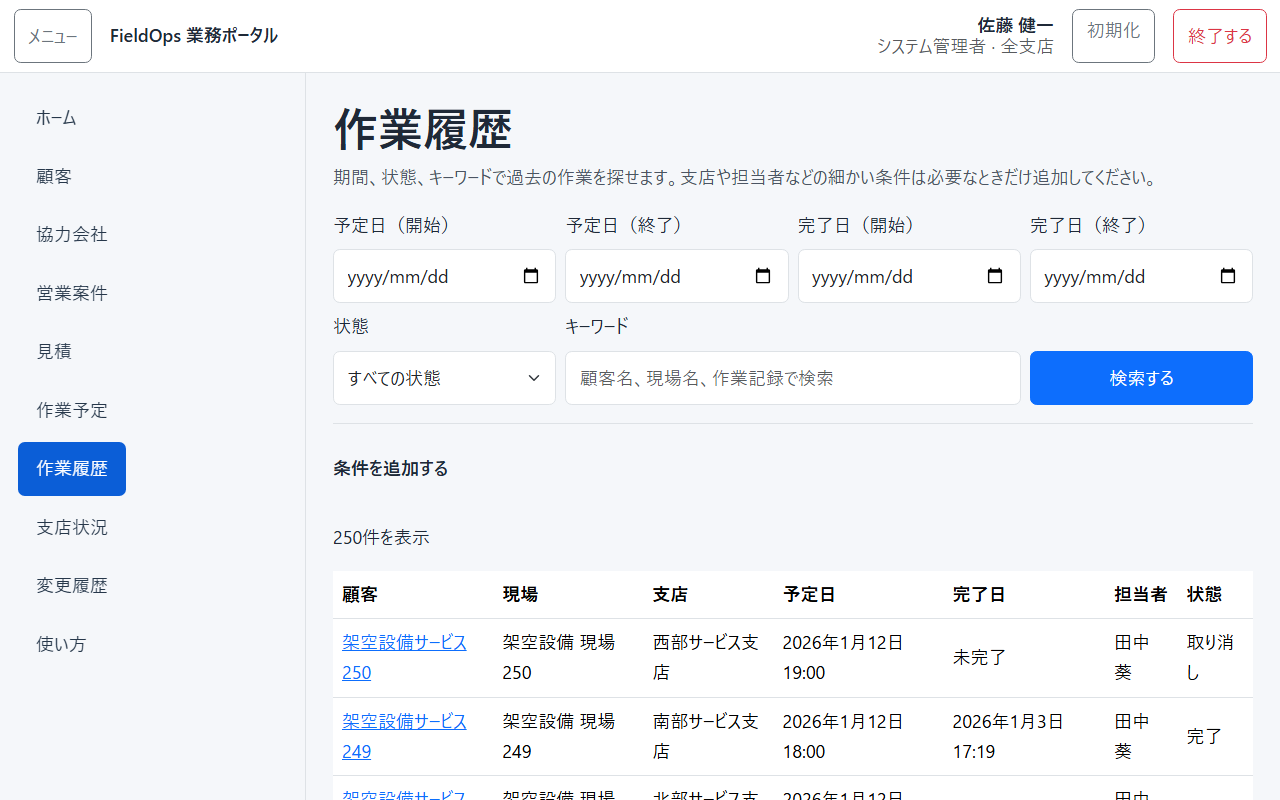This screenshot has height=800, width=1280.
Task: Click the 担当者 column header
Action: pos(1141,594)
